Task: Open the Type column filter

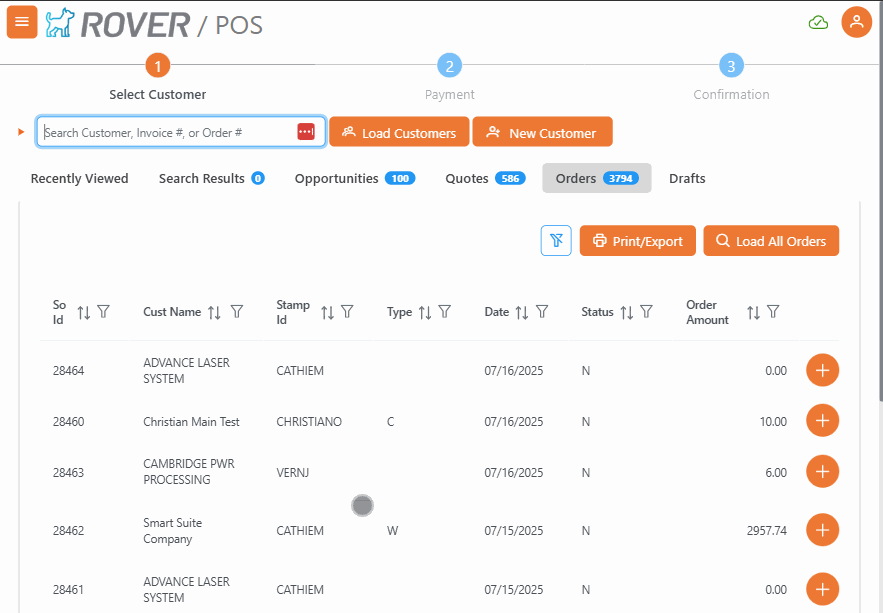Action: (445, 312)
